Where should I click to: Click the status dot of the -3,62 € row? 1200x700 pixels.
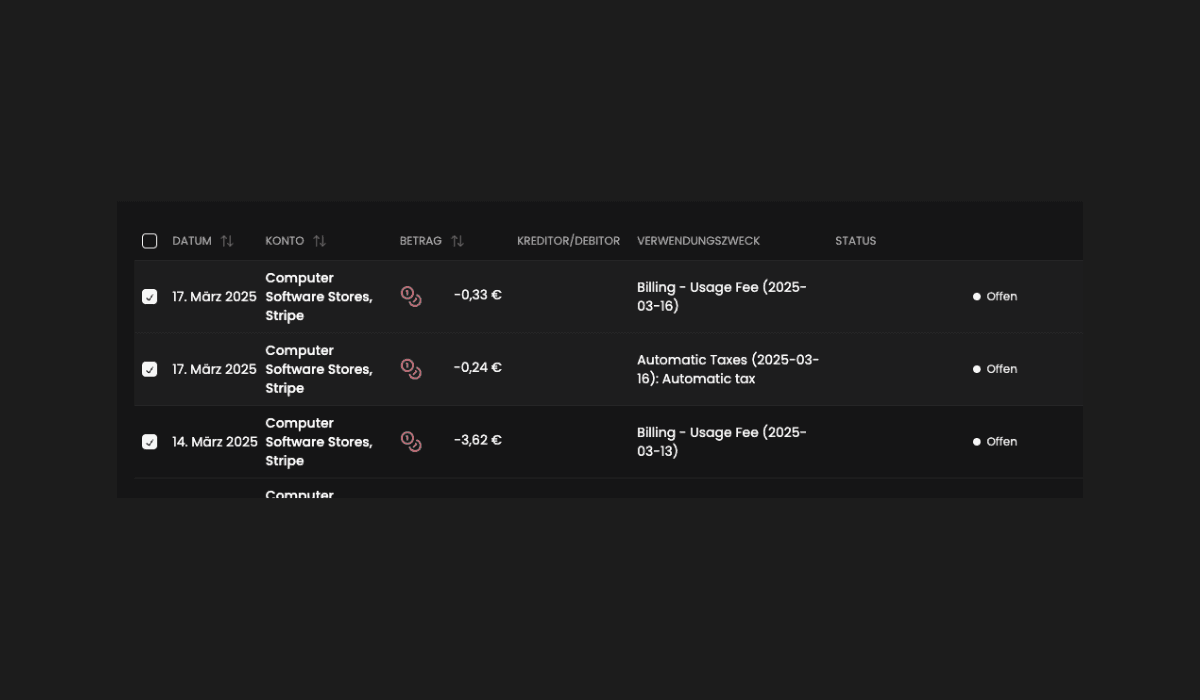pos(977,442)
